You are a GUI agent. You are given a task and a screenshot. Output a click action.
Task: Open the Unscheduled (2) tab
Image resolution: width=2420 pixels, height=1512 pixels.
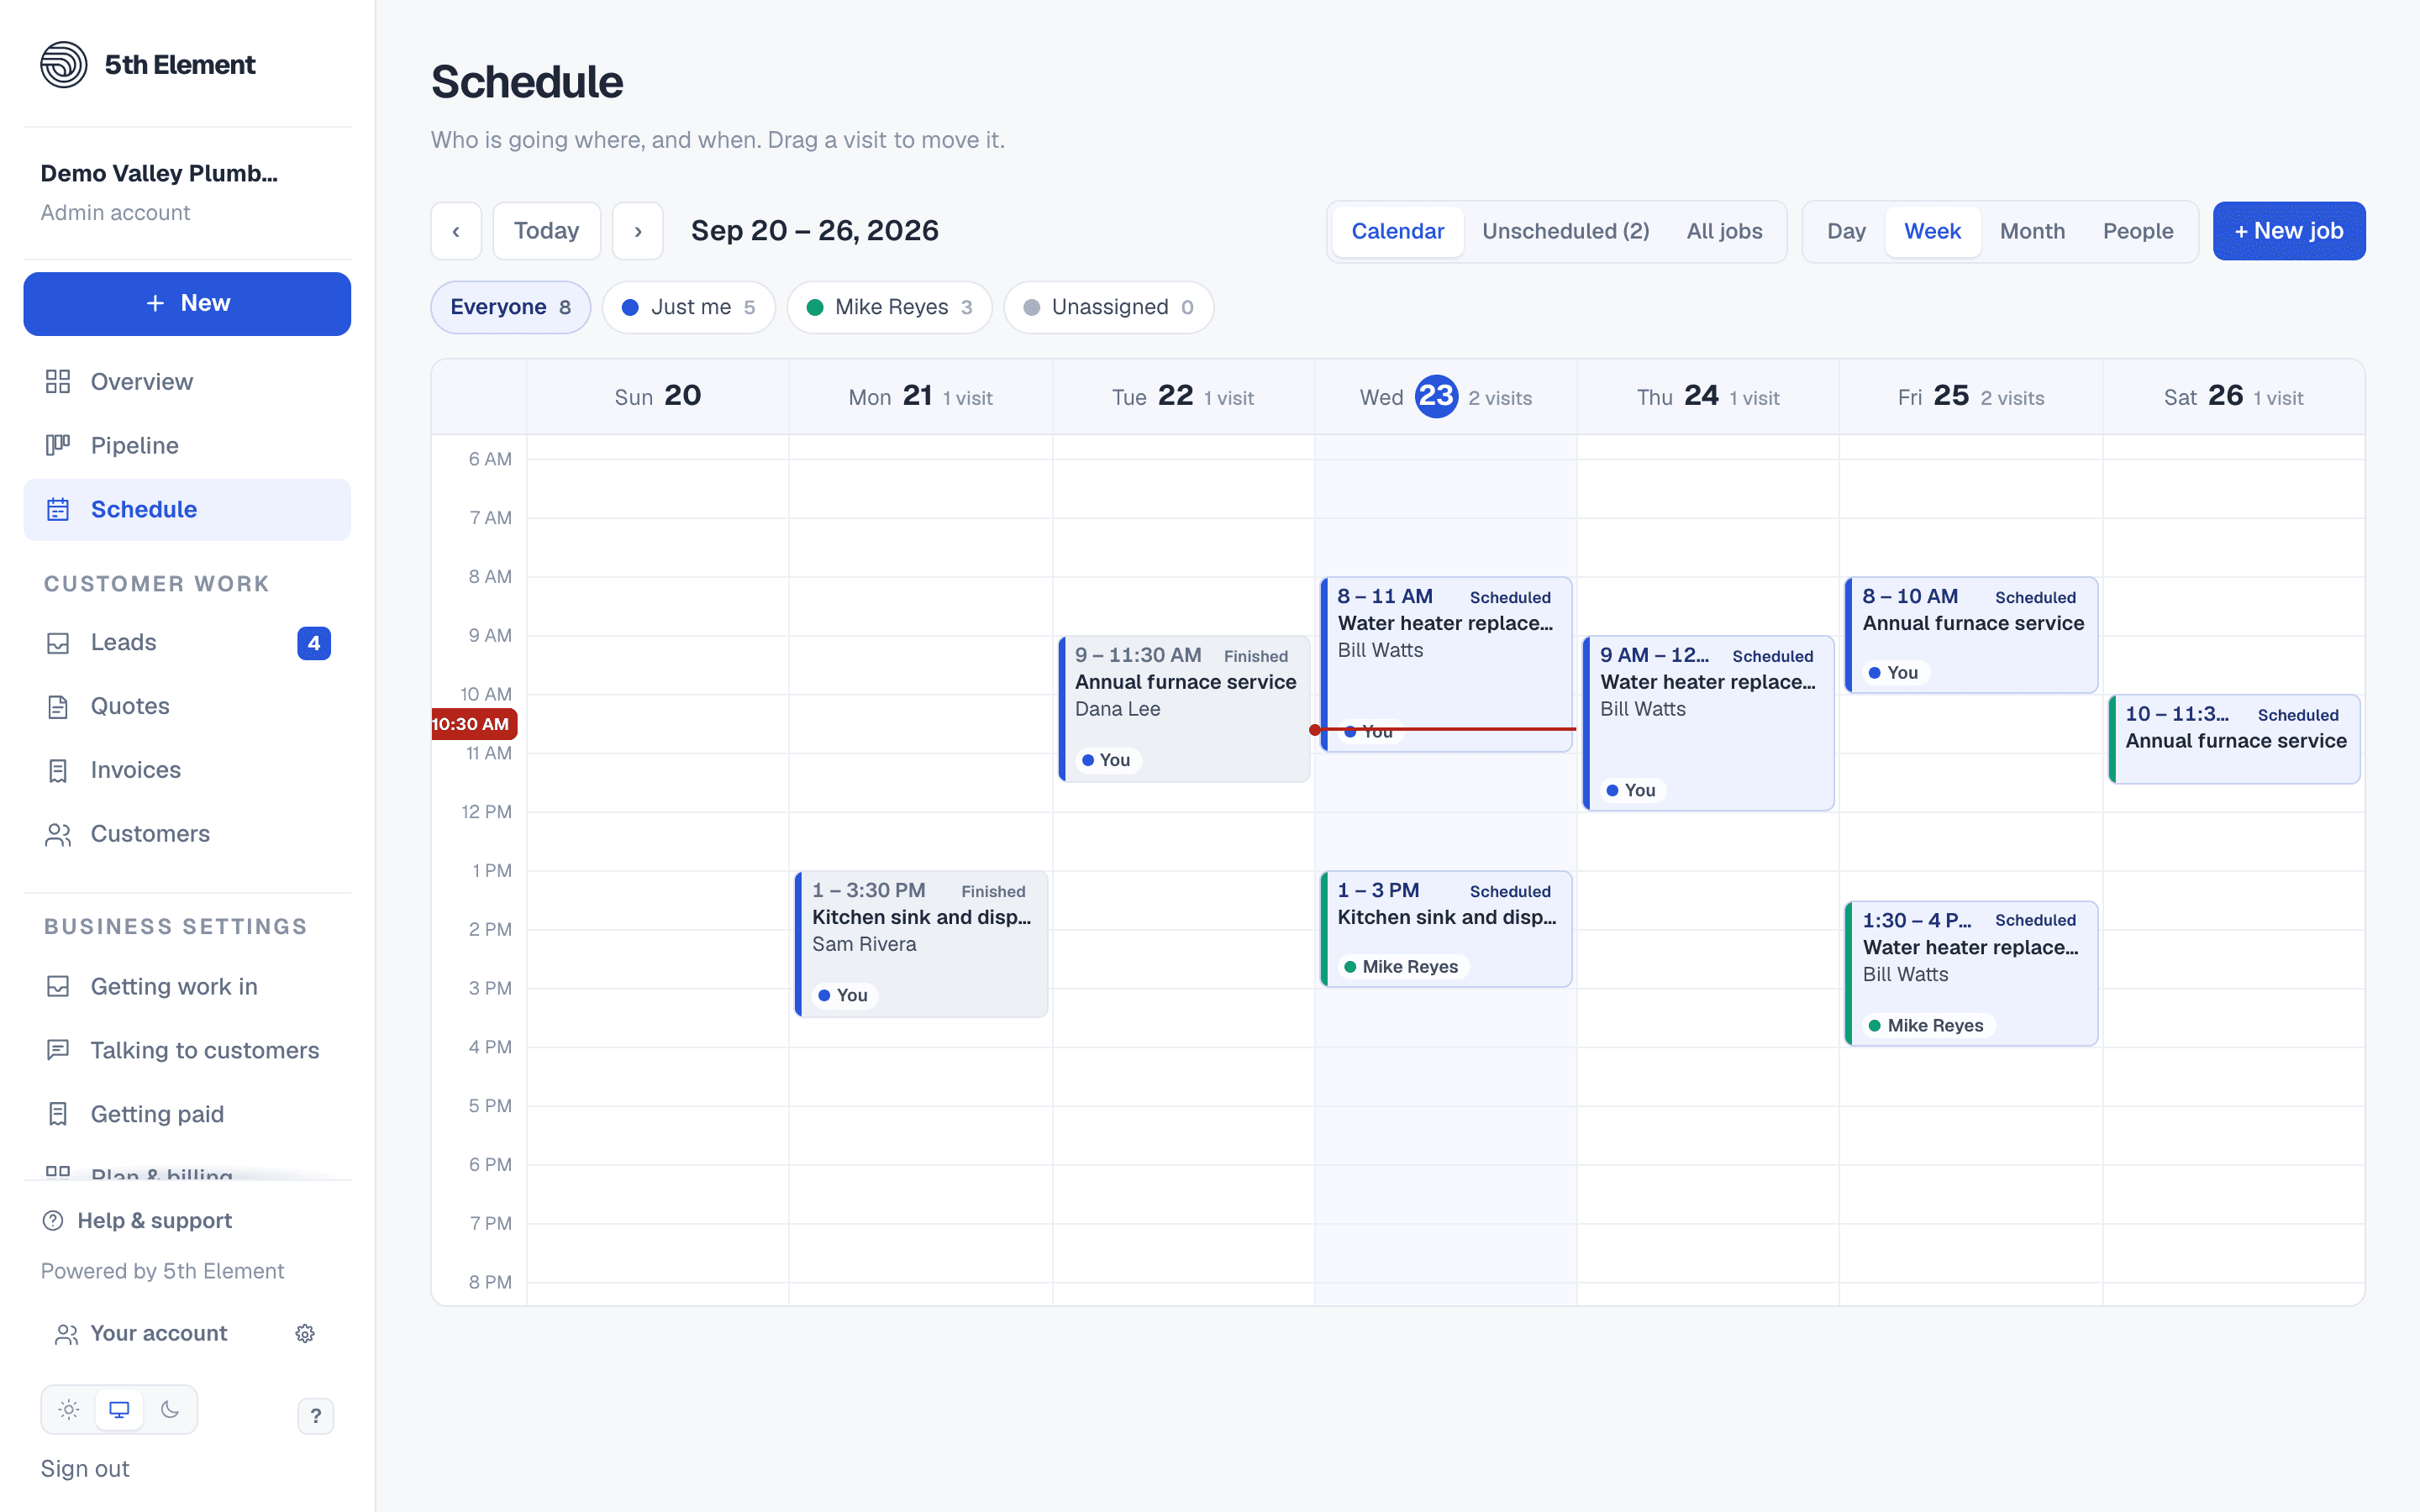point(1565,231)
